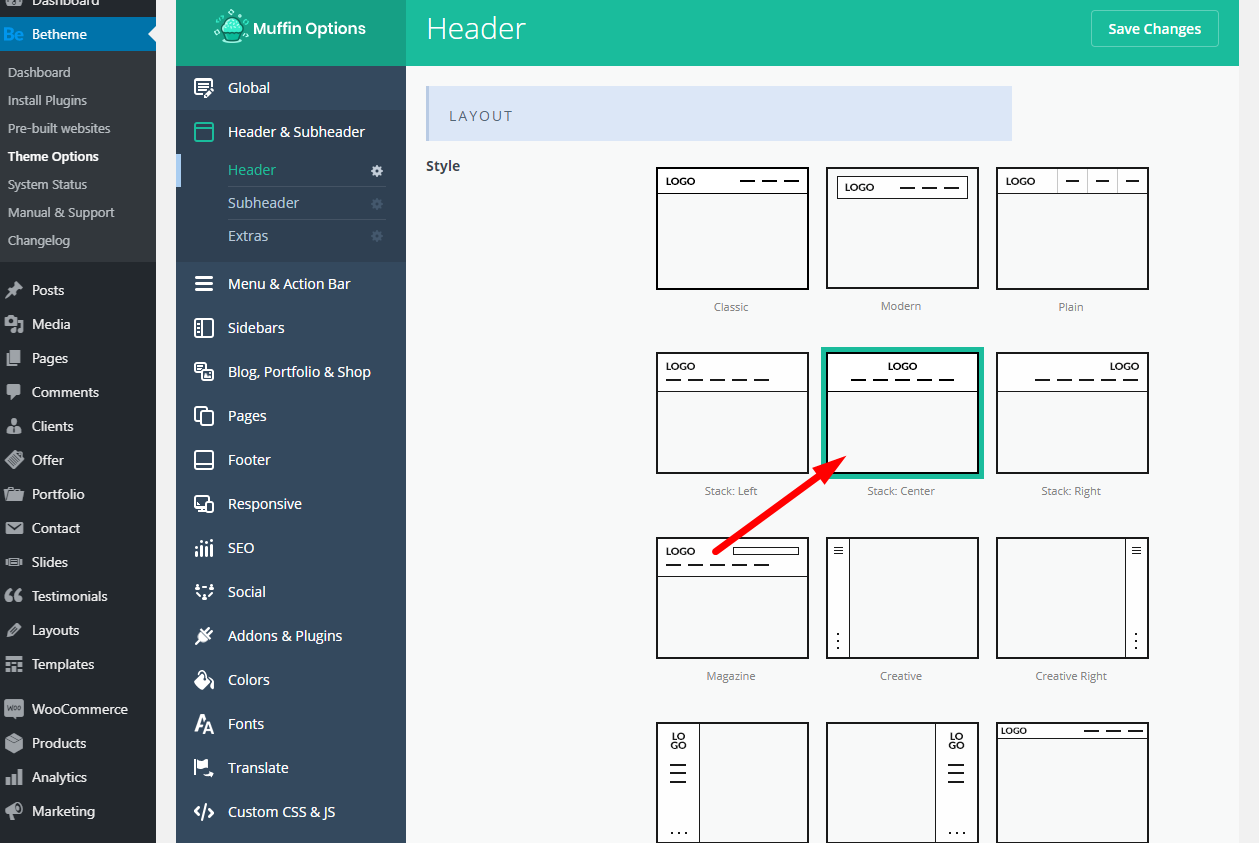Expand the Blog, Portfolio & Shop section
The height and width of the screenshot is (843, 1259).
click(291, 372)
